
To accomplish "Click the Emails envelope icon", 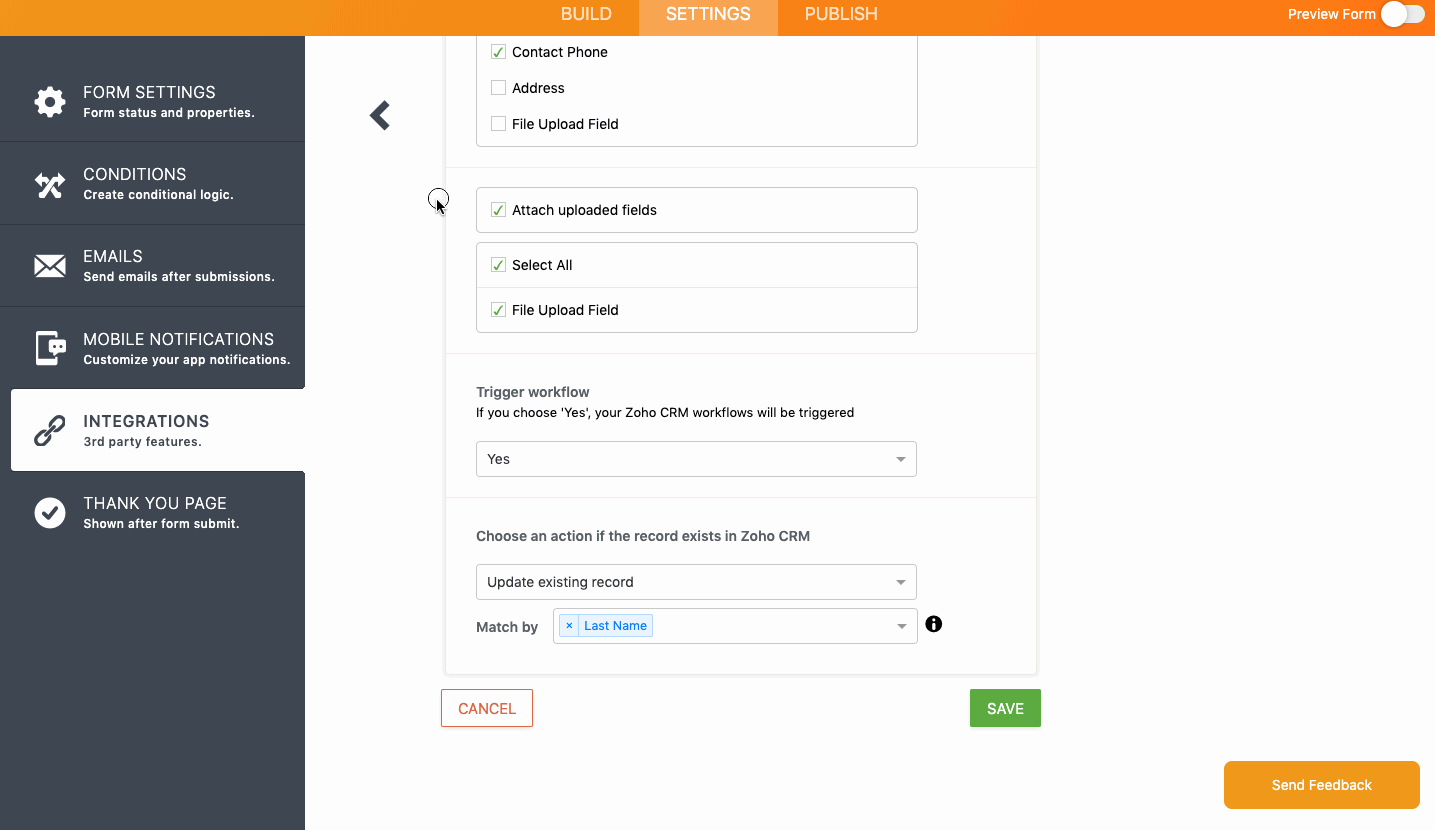I will (50, 266).
